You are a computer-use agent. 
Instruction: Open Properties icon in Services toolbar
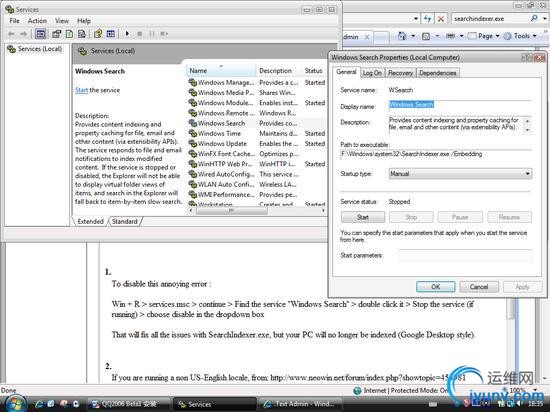pos(56,34)
